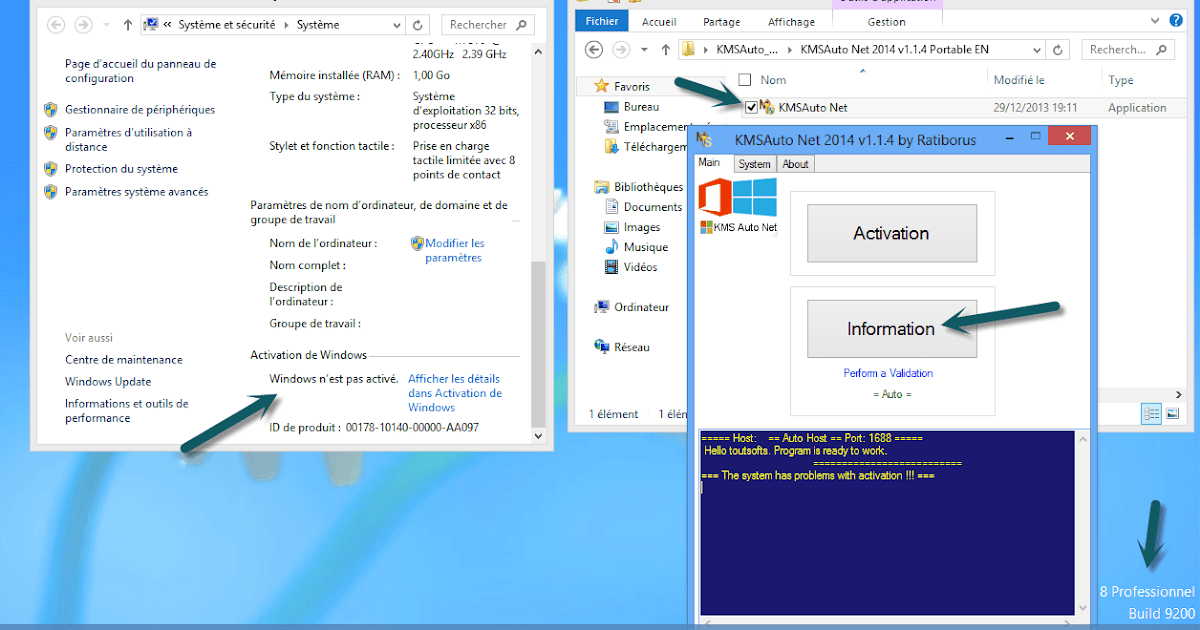Go up one folder level in Explorer
Viewport: 1200px width, 630px height.
click(665, 49)
